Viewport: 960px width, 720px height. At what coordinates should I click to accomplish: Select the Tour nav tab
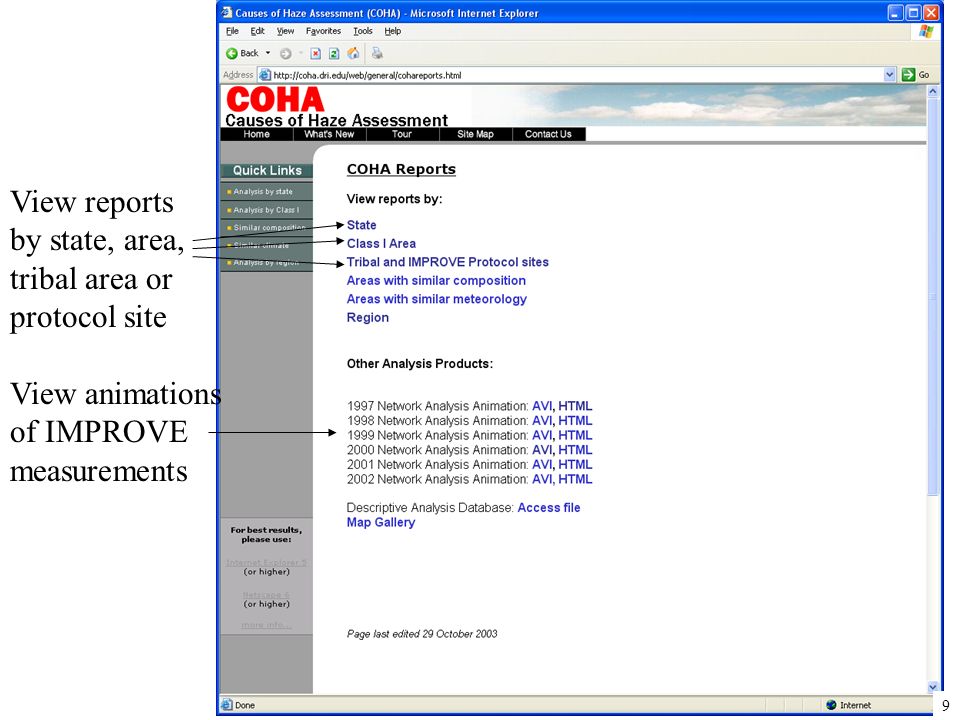(x=402, y=134)
